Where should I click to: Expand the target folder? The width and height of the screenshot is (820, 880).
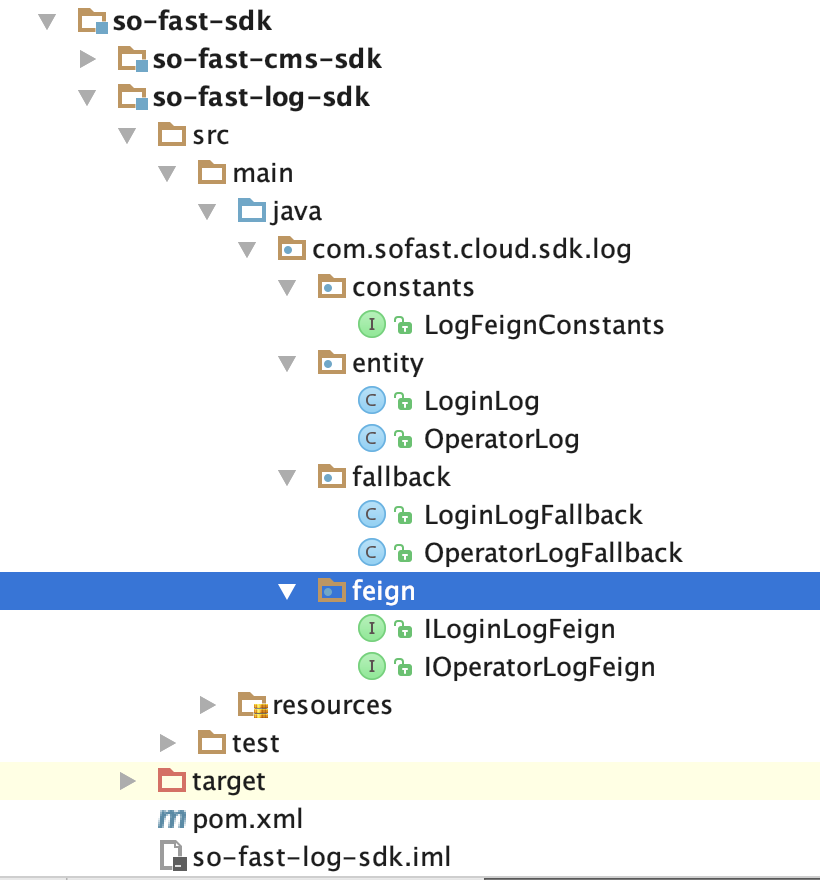[128, 780]
